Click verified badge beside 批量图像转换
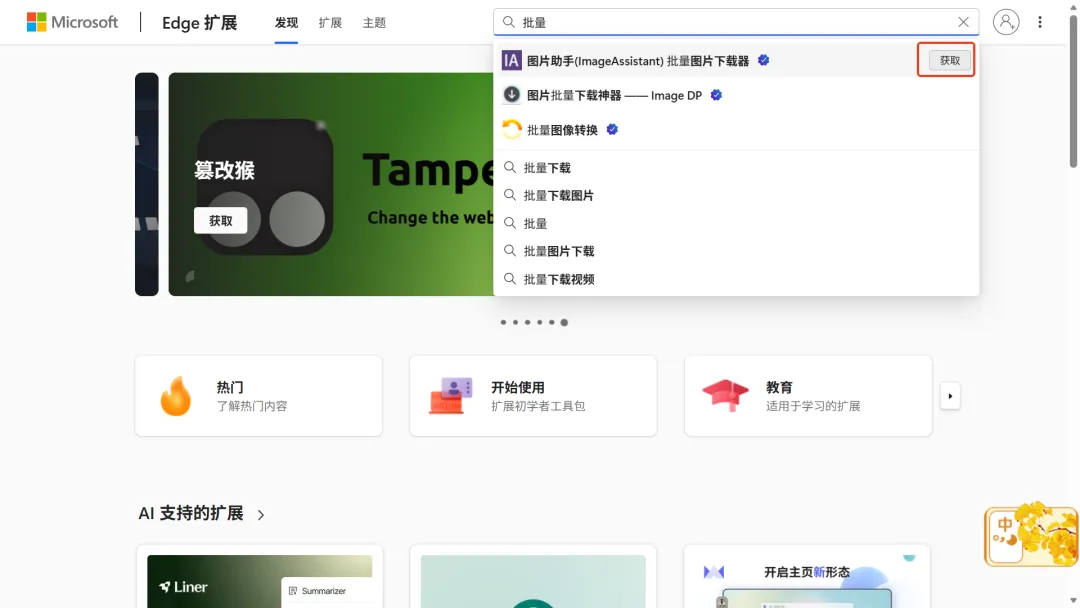The width and height of the screenshot is (1080, 608). [x=612, y=129]
